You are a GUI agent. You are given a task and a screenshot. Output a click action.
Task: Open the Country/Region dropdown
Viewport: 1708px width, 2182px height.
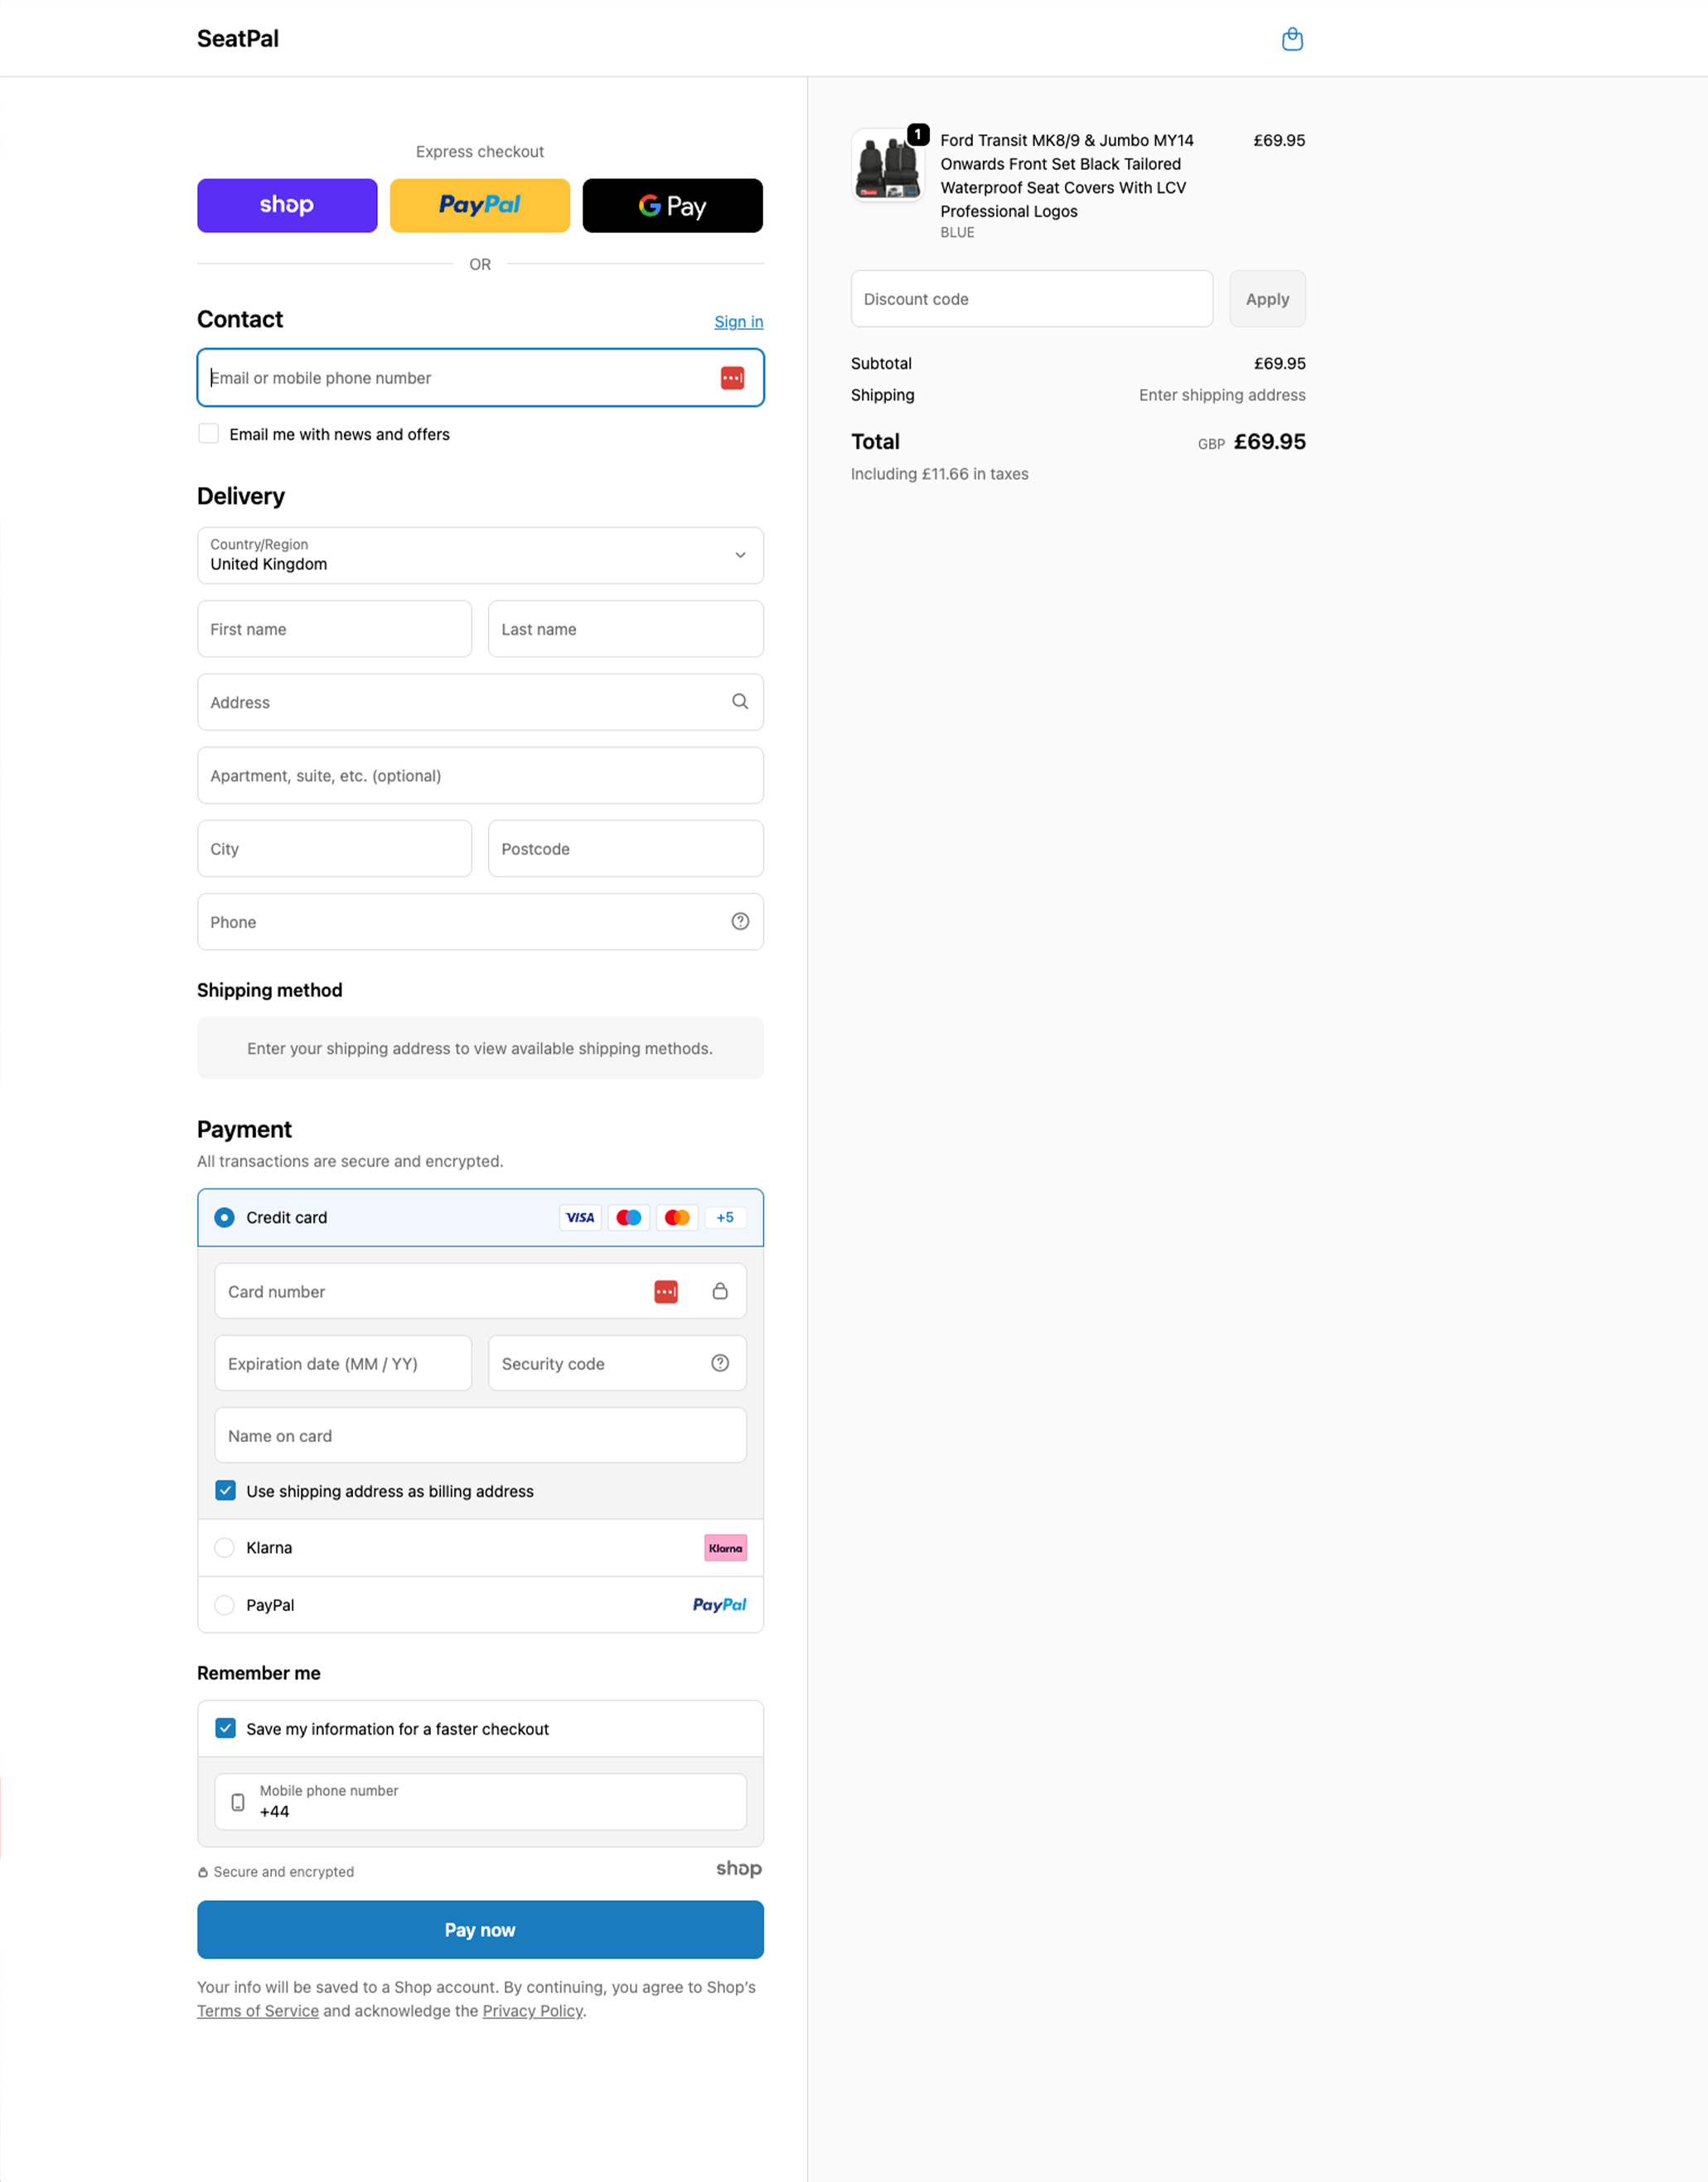point(480,555)
